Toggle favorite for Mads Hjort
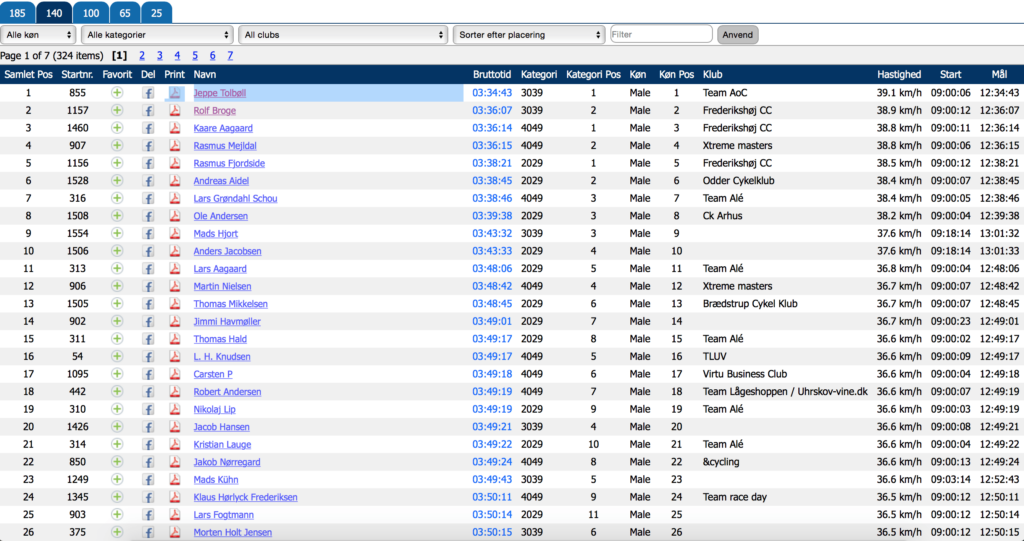The image size is (1024, 541). coord(117,233)
